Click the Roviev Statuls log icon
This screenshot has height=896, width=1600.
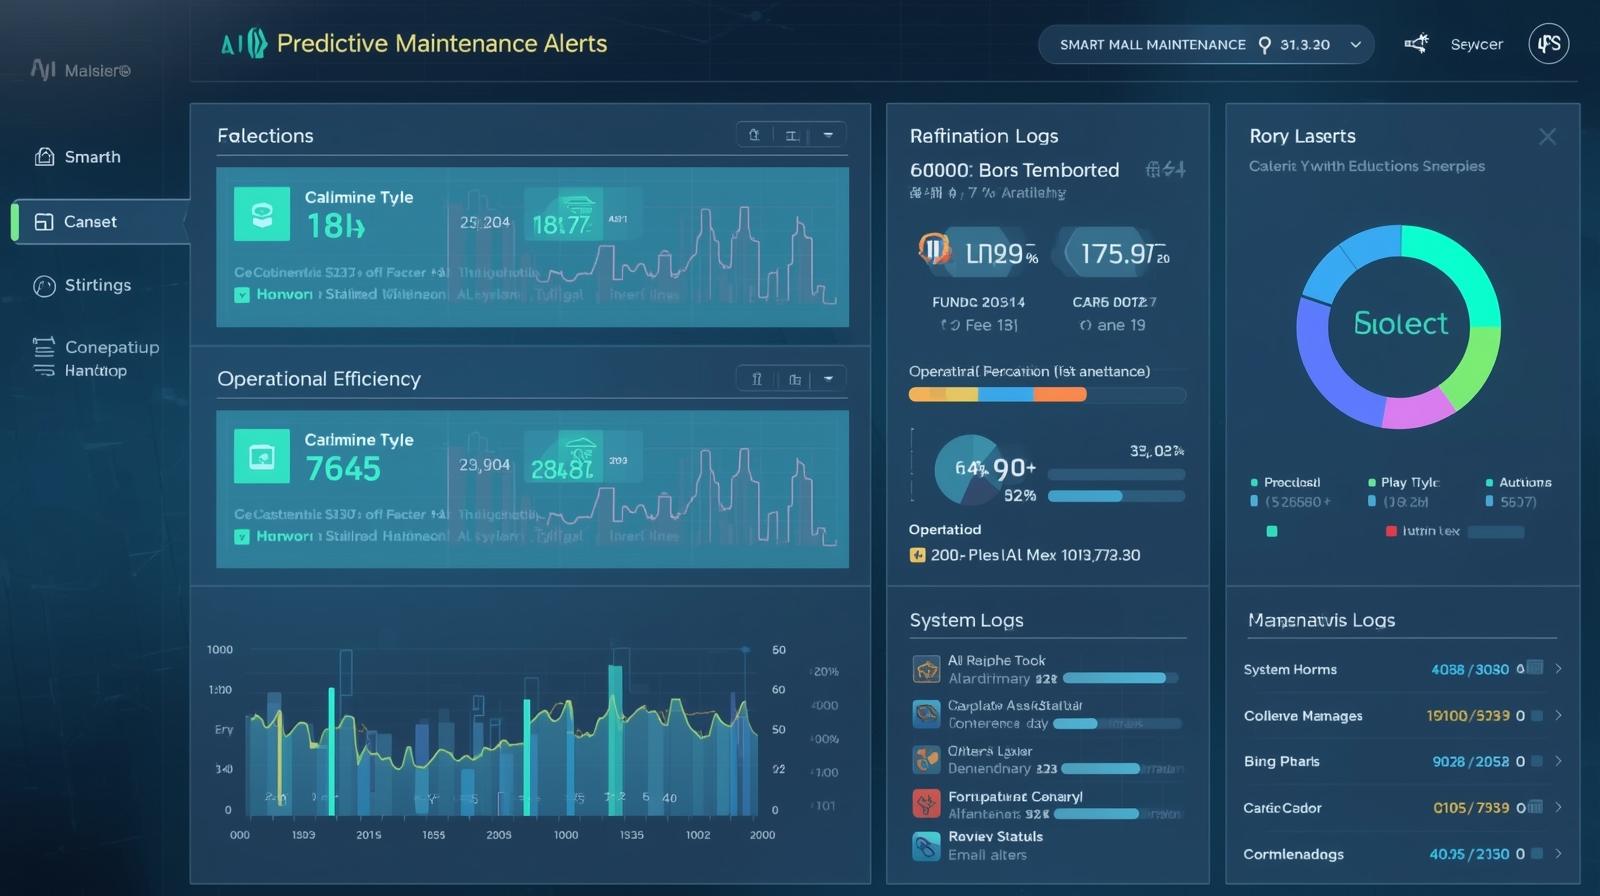point(926,846)
